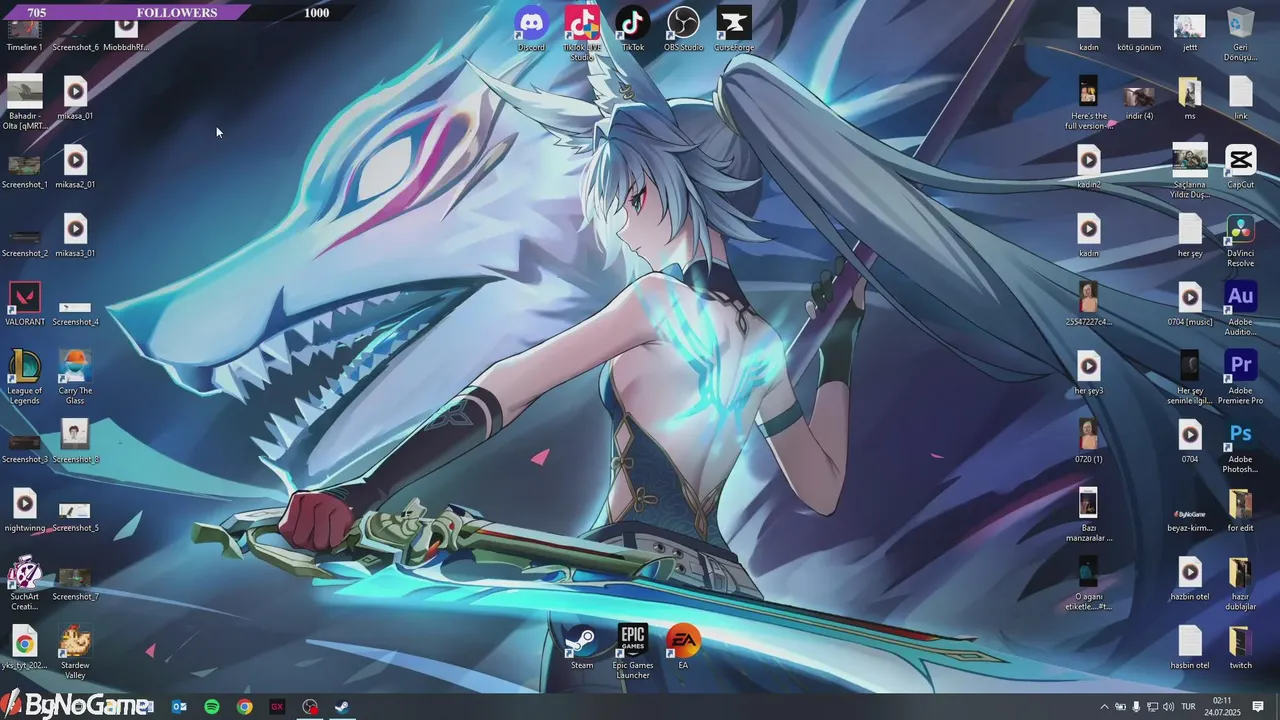
Task: Select the VALORANT desktop shortcut
Action: [25, 304]
